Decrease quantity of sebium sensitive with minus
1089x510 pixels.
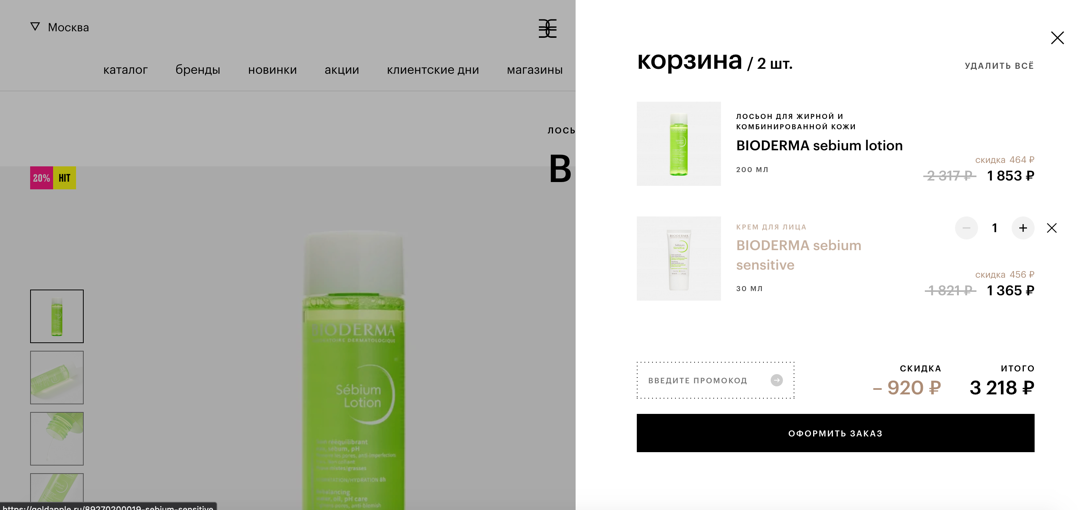click(x=966, y=228)
